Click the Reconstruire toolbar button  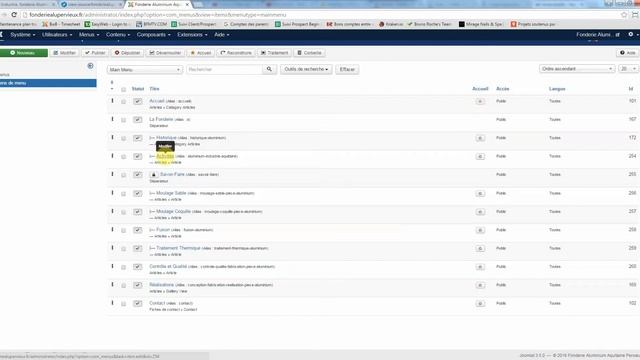236,53
